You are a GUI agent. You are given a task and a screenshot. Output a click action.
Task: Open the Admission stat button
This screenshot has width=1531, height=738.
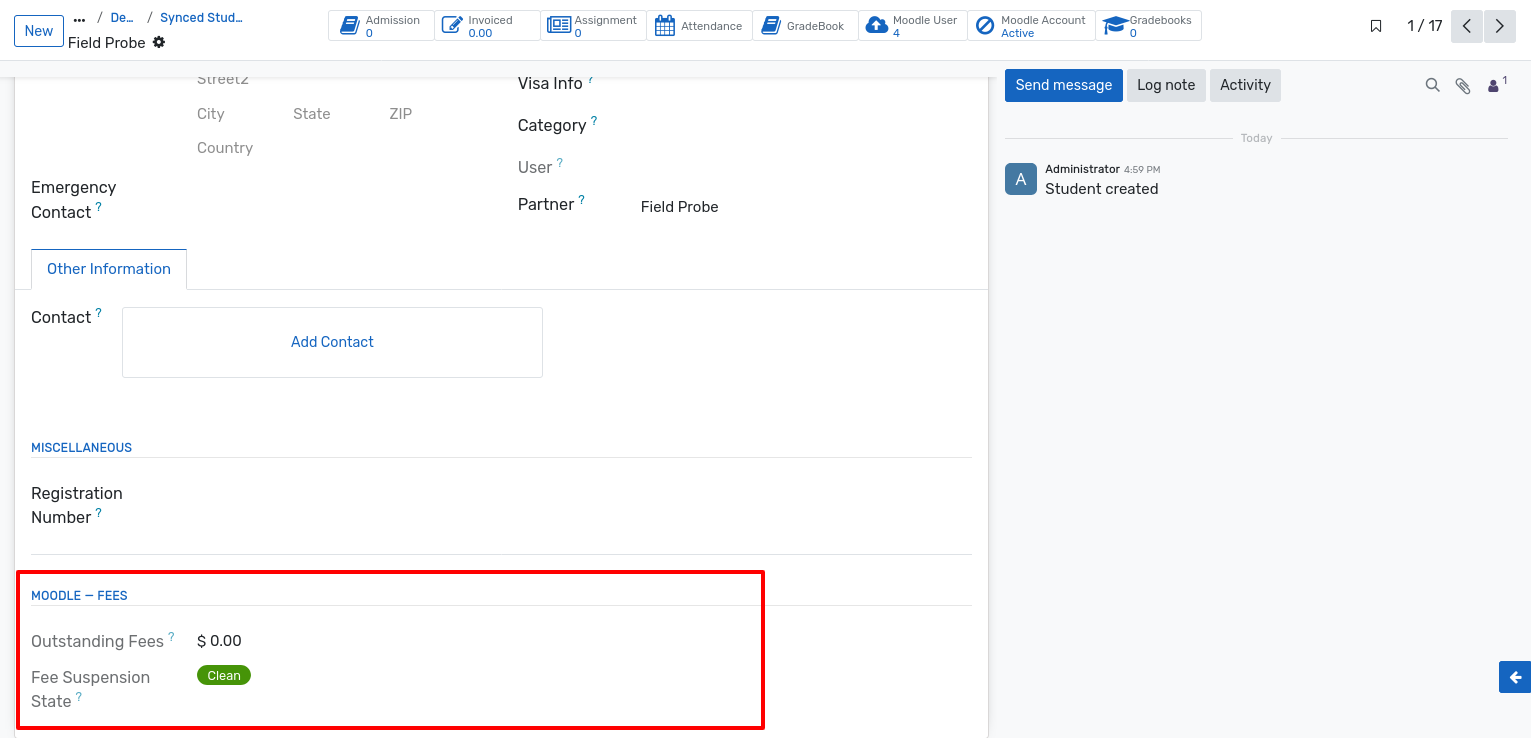point(381,26)
